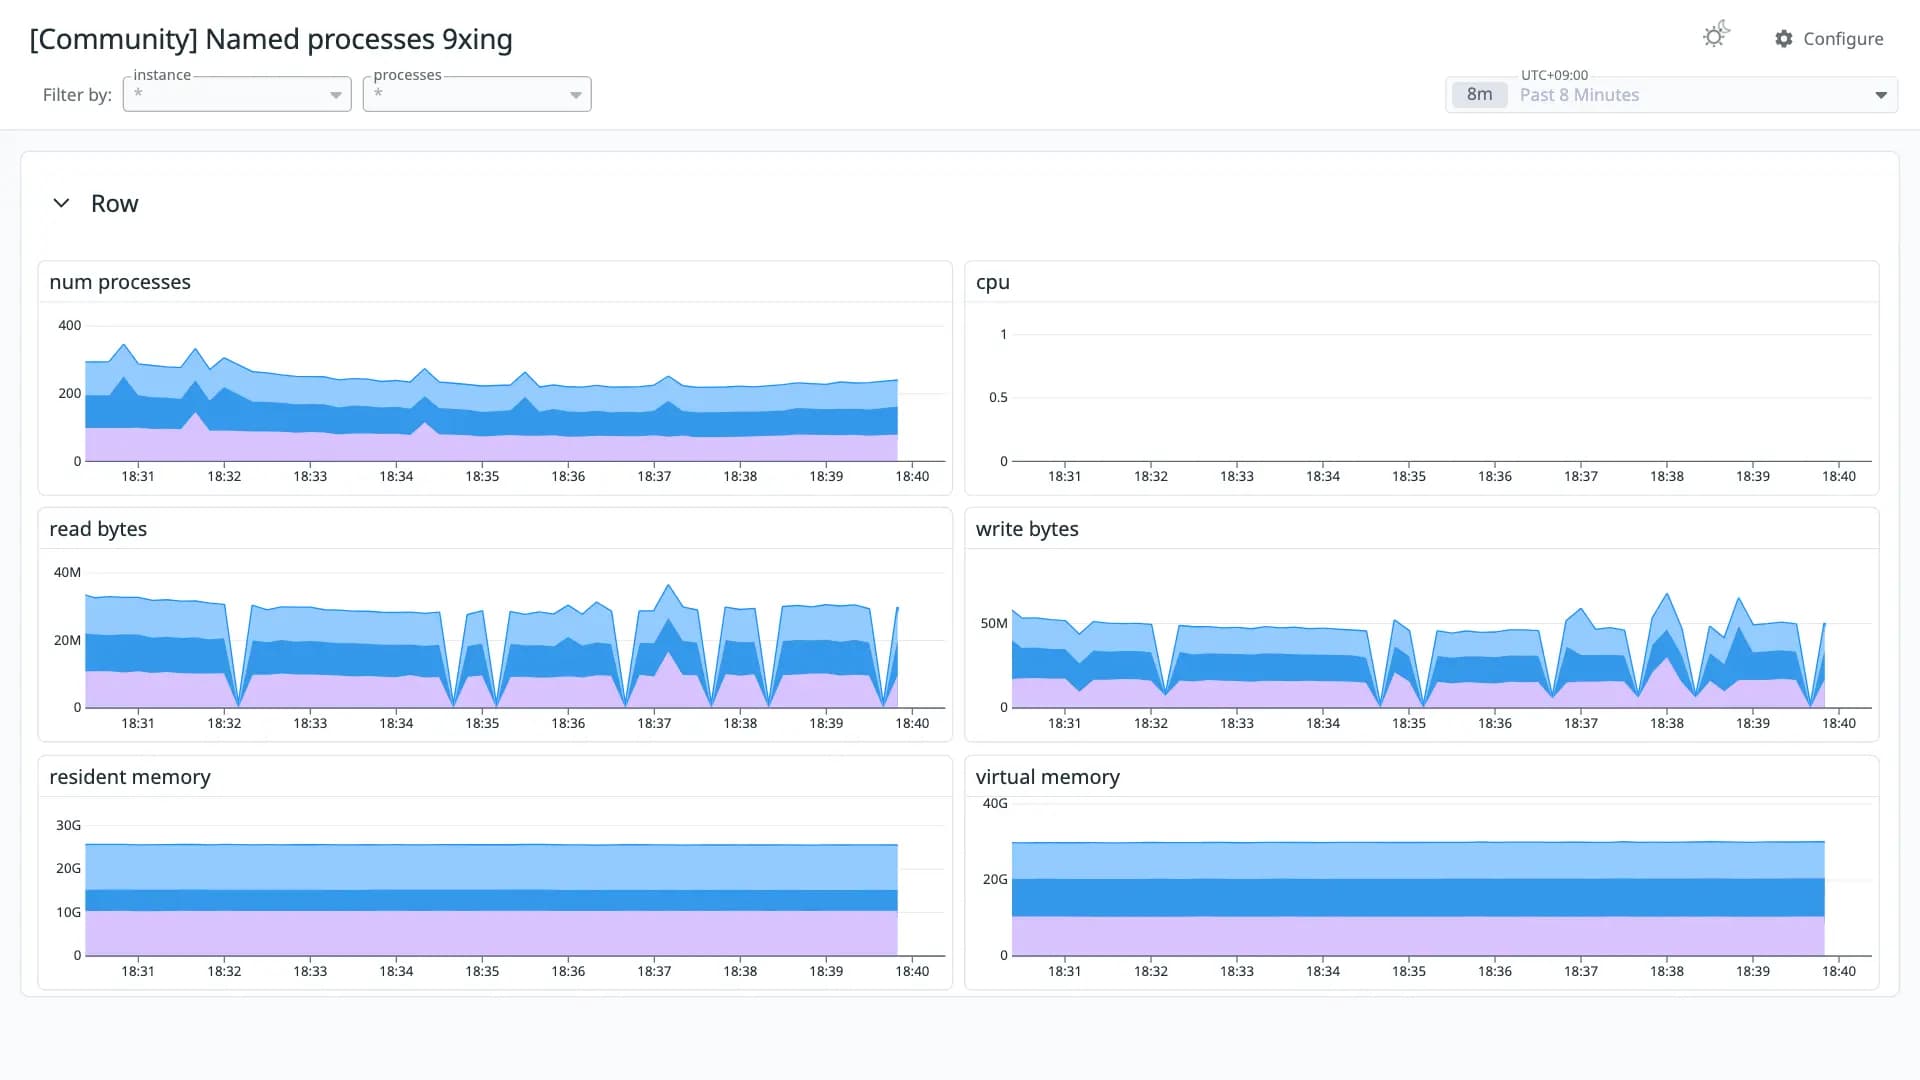Image resolution: width=1920 pixels, height=1080 pixels.
Task: Open the instance filter dropdown
Action: point(237,94)
